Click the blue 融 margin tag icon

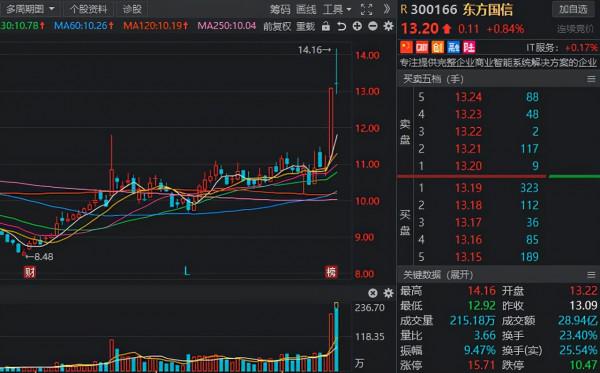453,47
